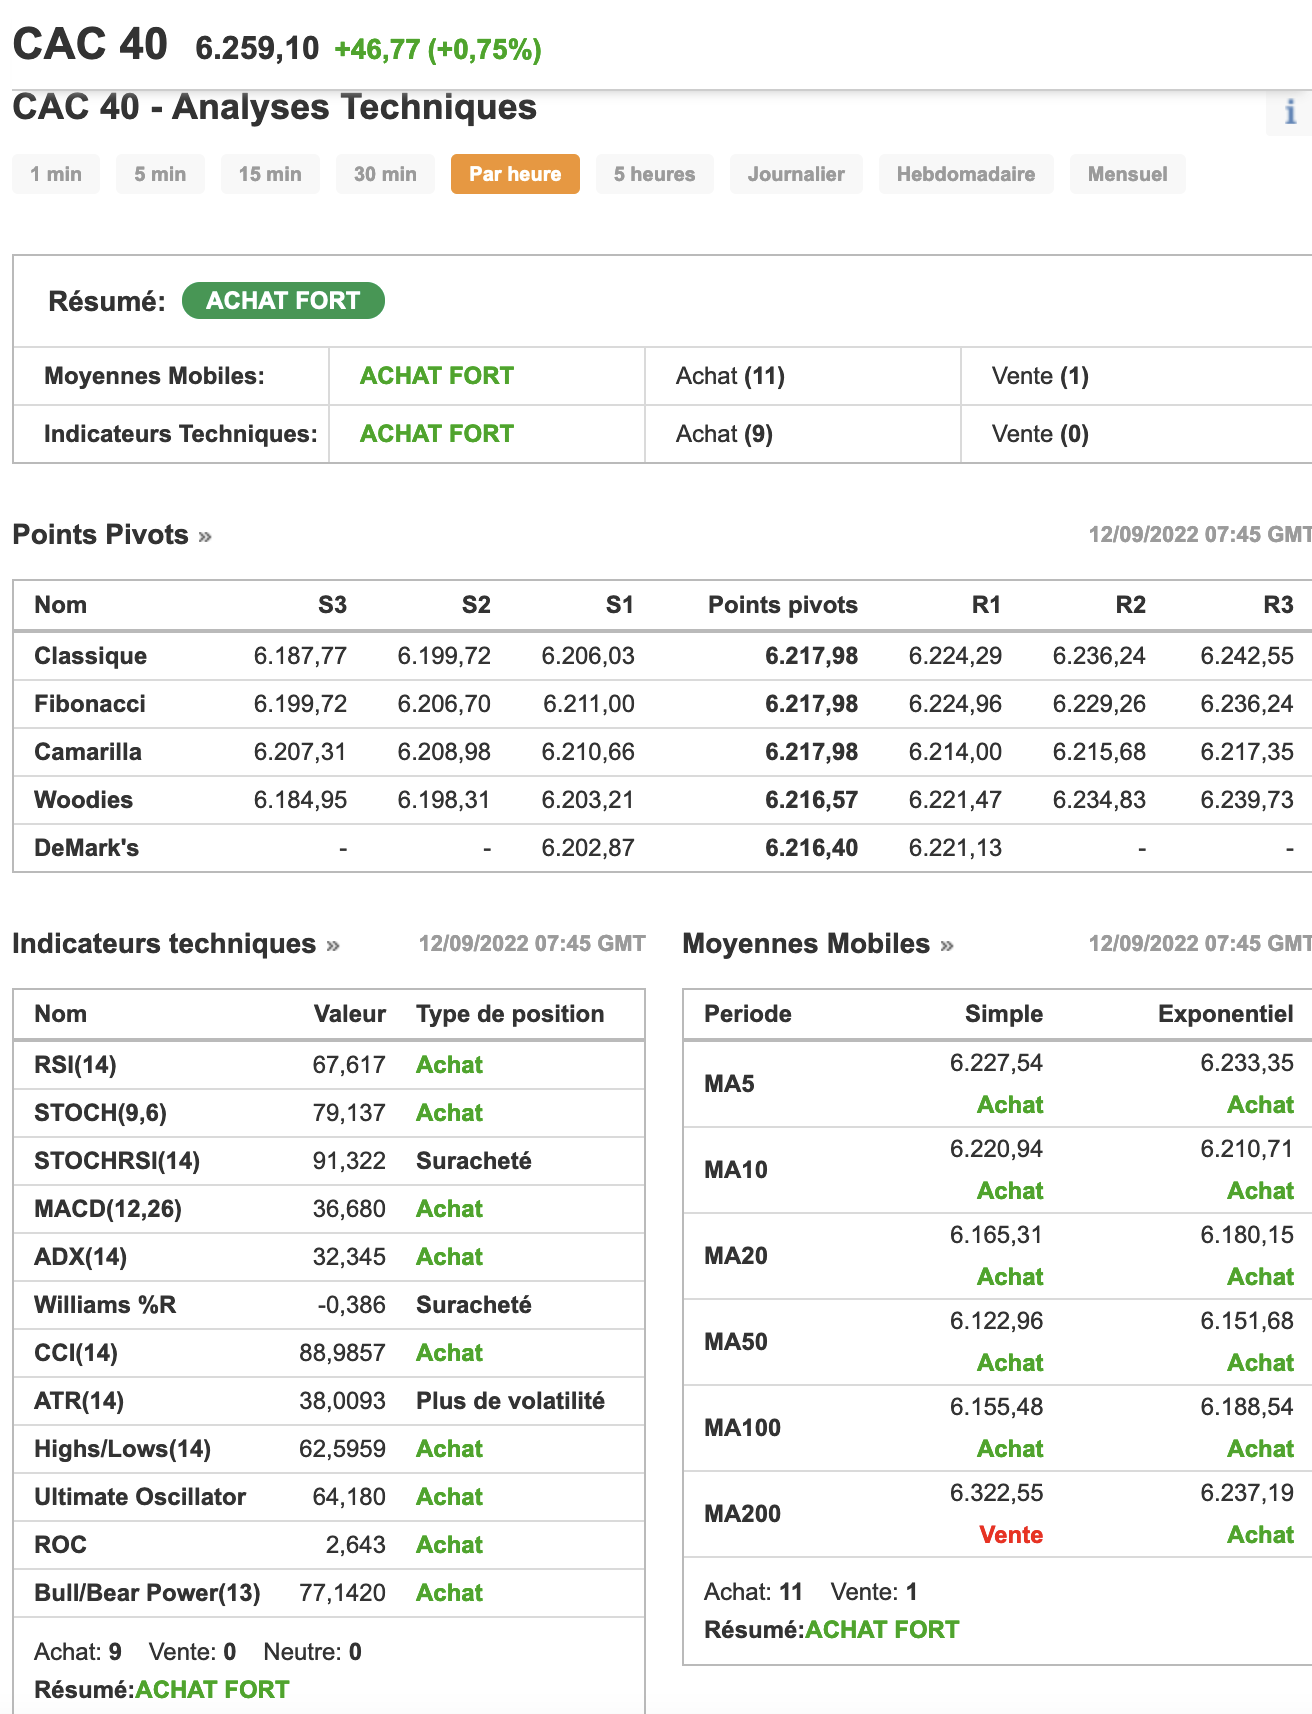Click the Woodies pivot row name
Image resolution: width=1312 pixels, height=1714 pixels.
[83, 800]
